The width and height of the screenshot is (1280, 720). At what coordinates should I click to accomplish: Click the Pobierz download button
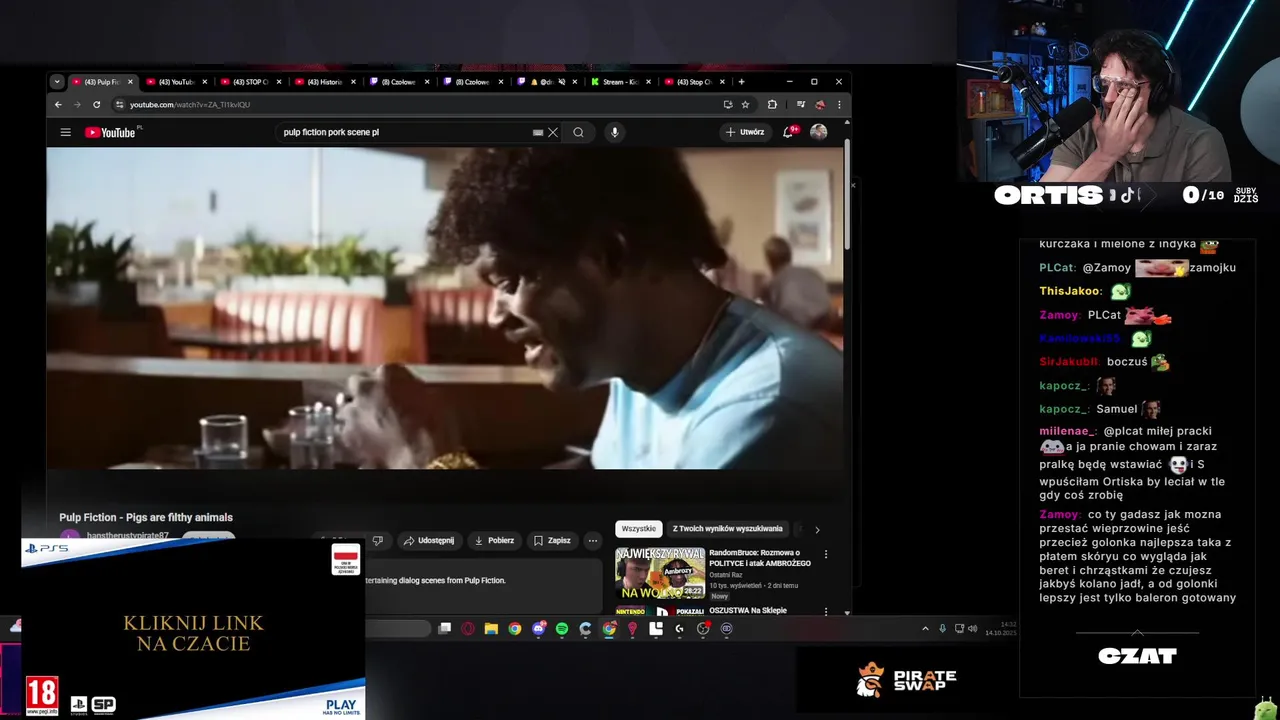coord(494,541)
